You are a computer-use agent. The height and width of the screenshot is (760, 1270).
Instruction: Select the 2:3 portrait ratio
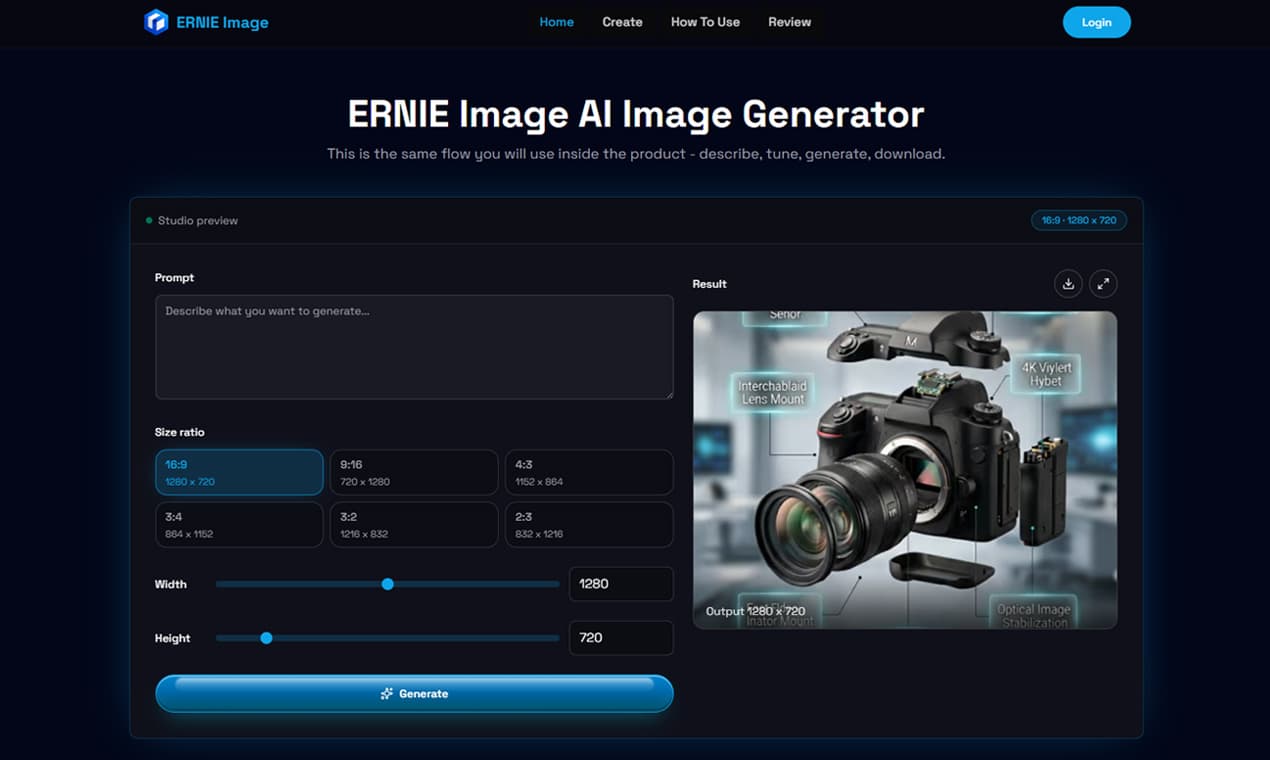(588, 524)
